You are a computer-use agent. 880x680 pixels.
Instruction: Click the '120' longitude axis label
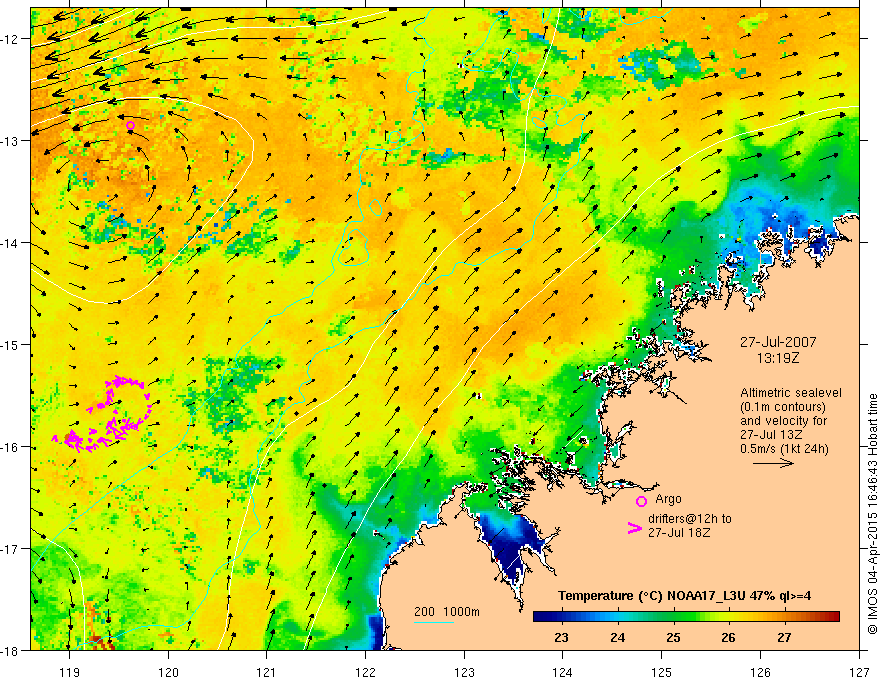tap(168, 672)
